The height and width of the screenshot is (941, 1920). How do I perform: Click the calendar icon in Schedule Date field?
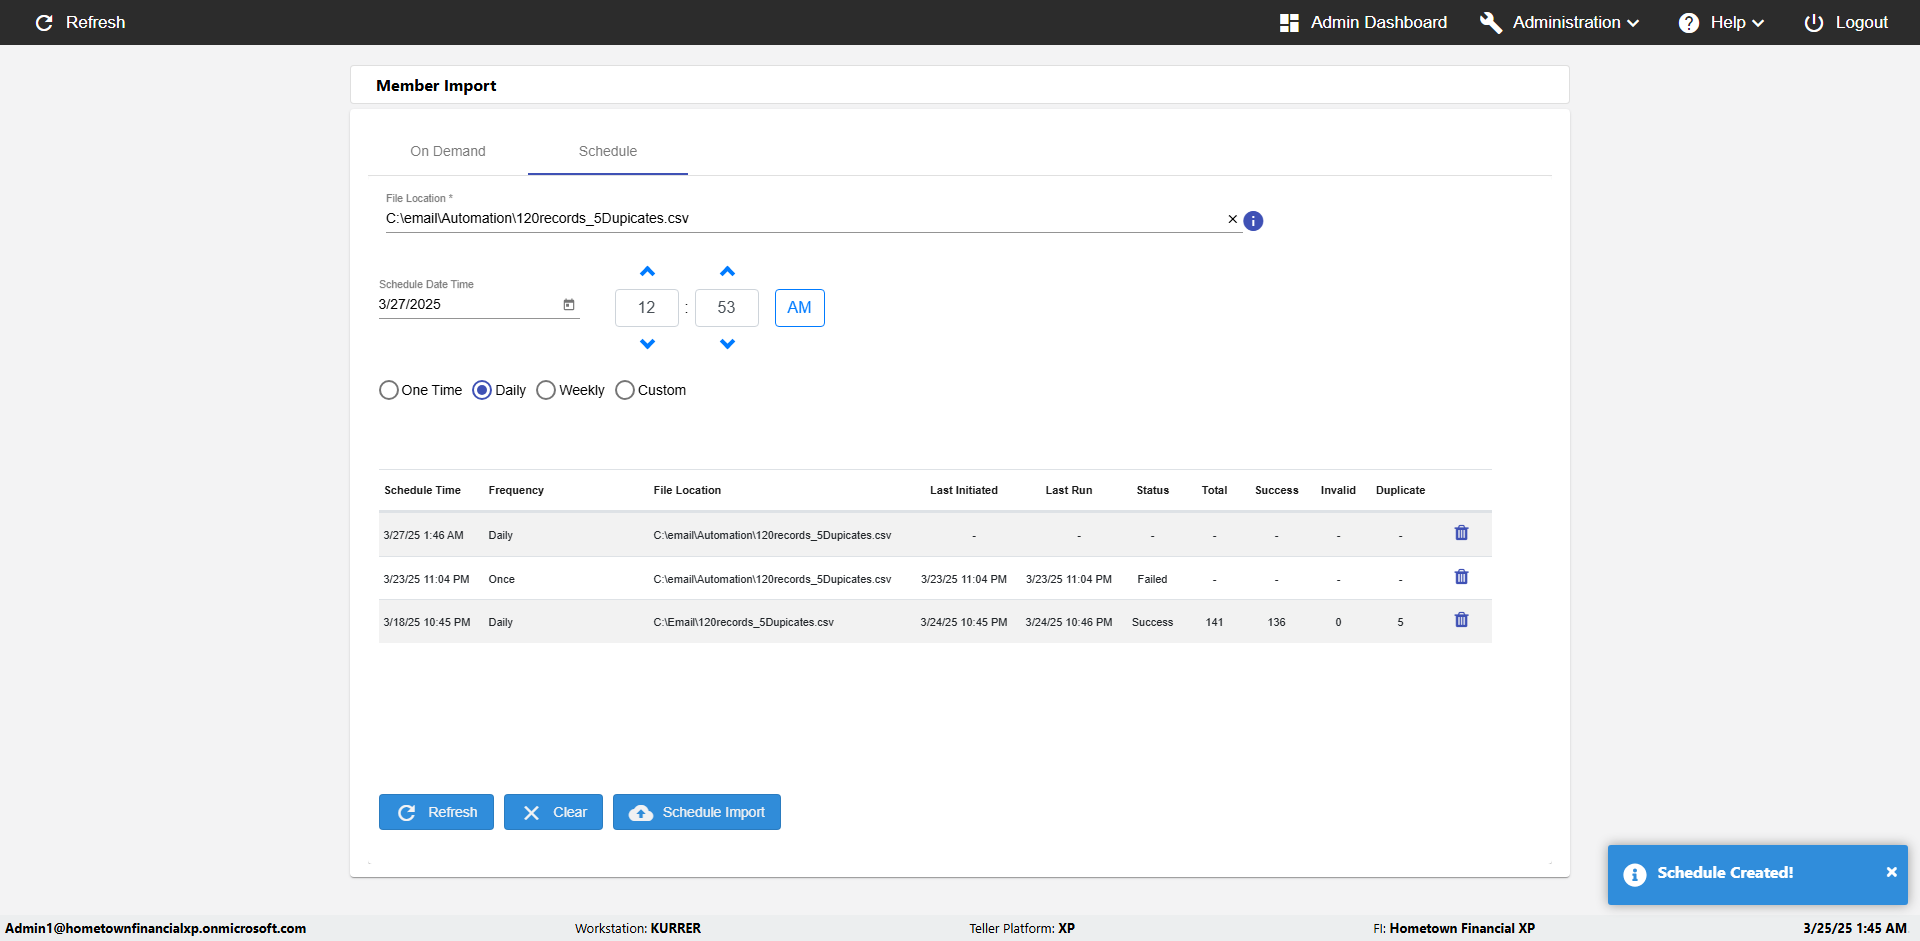(569, 305)
